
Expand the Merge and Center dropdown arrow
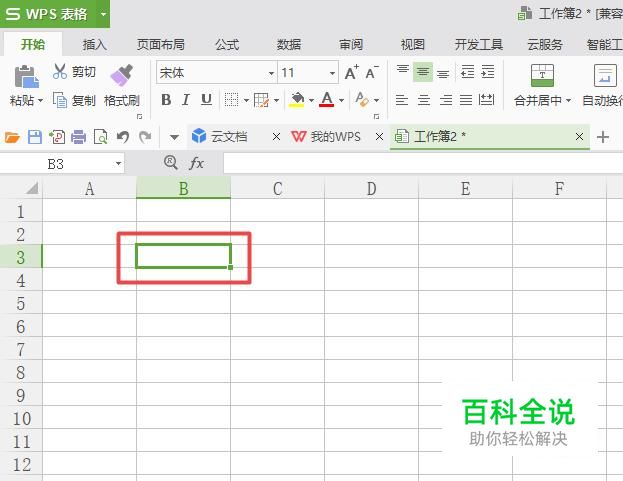(x=568, y=100)
